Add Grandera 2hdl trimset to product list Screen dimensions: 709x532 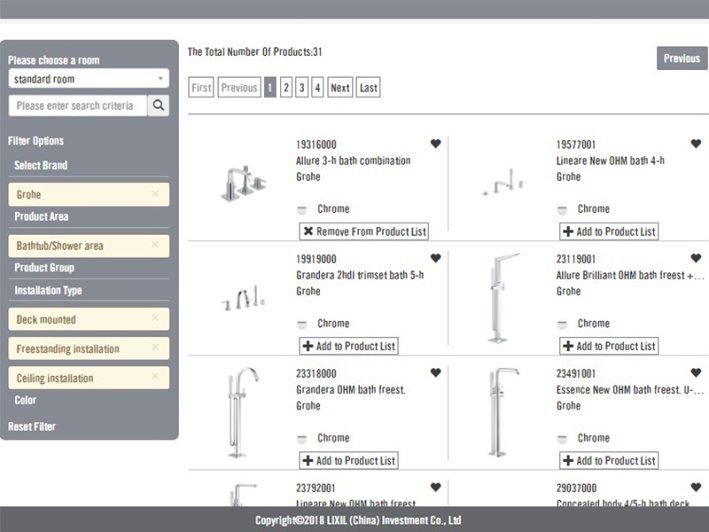tap(349, 346)
